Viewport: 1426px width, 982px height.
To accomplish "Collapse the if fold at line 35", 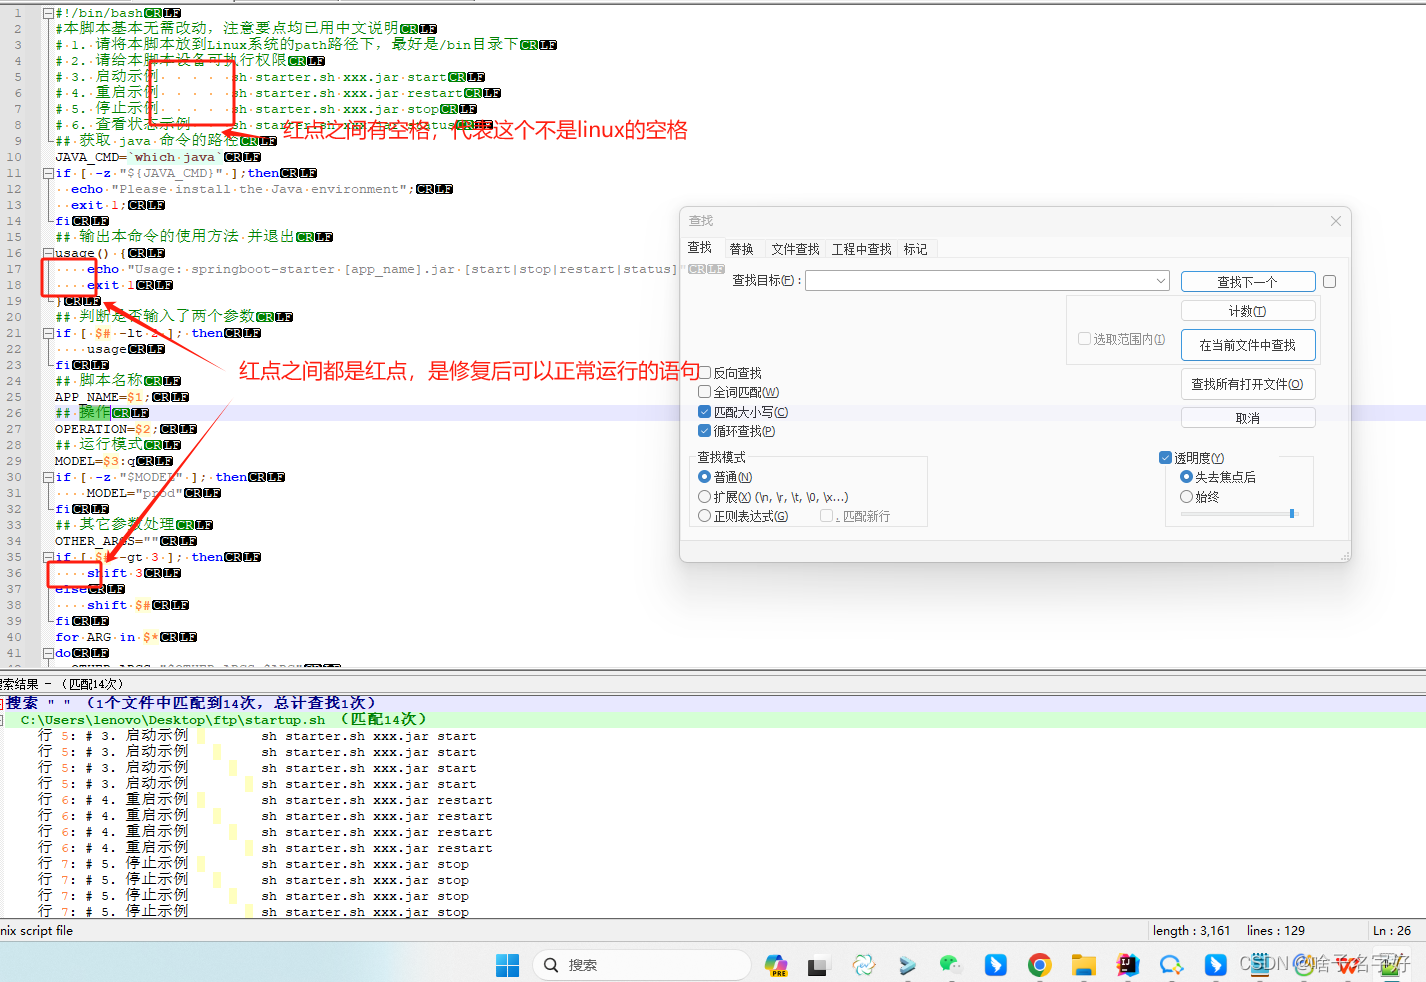I will [x=48, y=557].
